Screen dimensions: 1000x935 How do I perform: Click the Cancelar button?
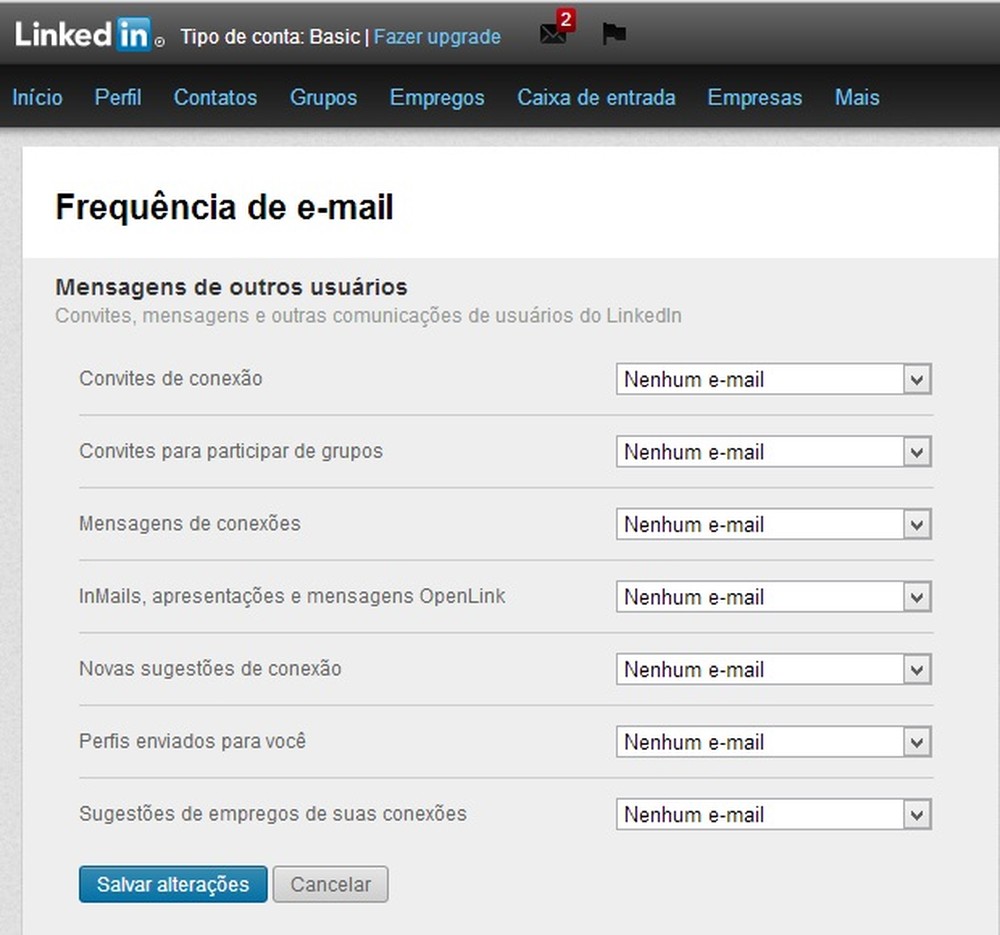click(x=330, y=884)
